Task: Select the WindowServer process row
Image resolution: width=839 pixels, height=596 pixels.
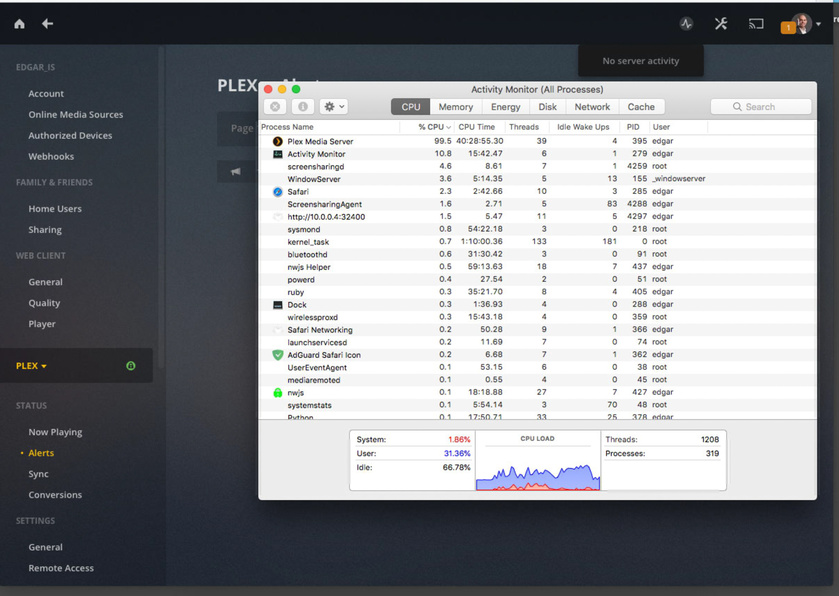Action: point(537,179)
